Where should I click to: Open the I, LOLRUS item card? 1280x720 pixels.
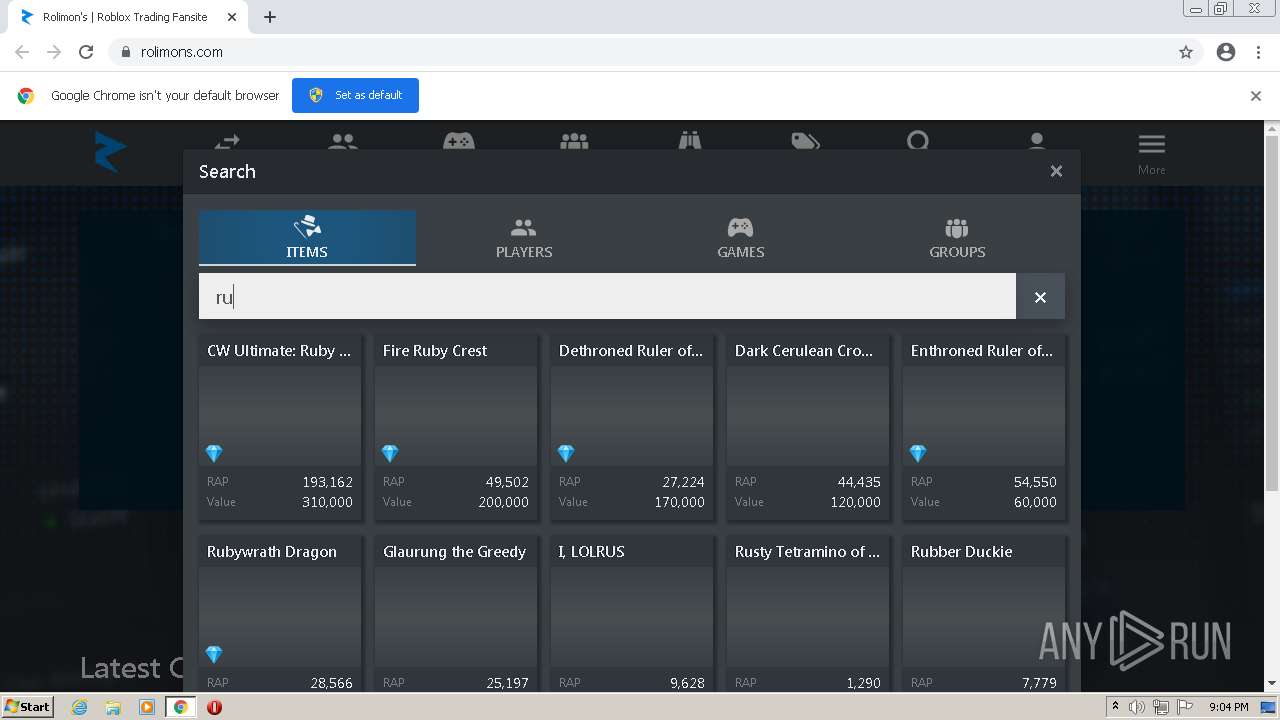pos(632,614)
